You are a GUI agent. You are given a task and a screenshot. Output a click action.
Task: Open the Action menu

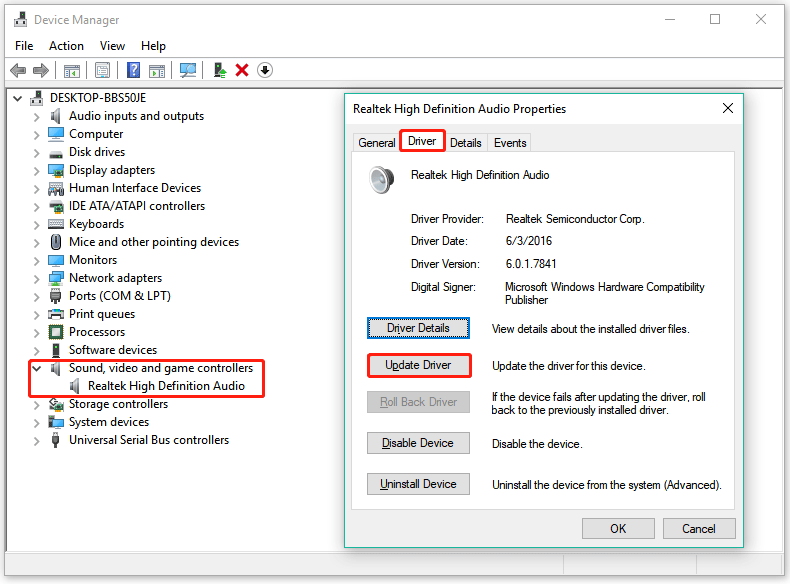tap(66, 46)
